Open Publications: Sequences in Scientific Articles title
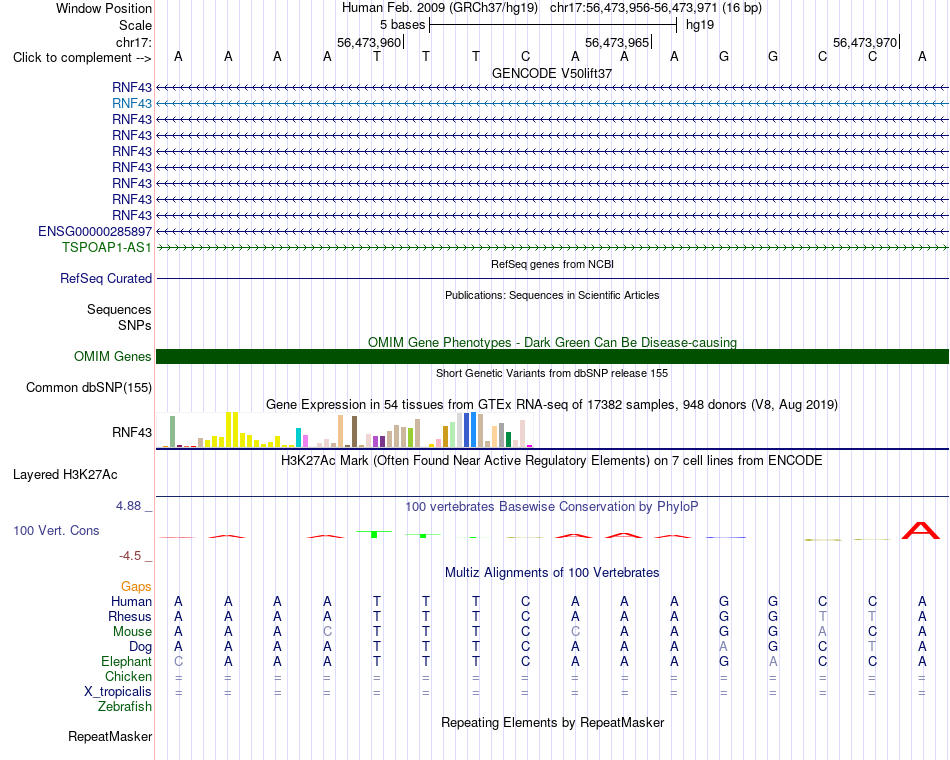950x760 pixels. pos(552,295)
